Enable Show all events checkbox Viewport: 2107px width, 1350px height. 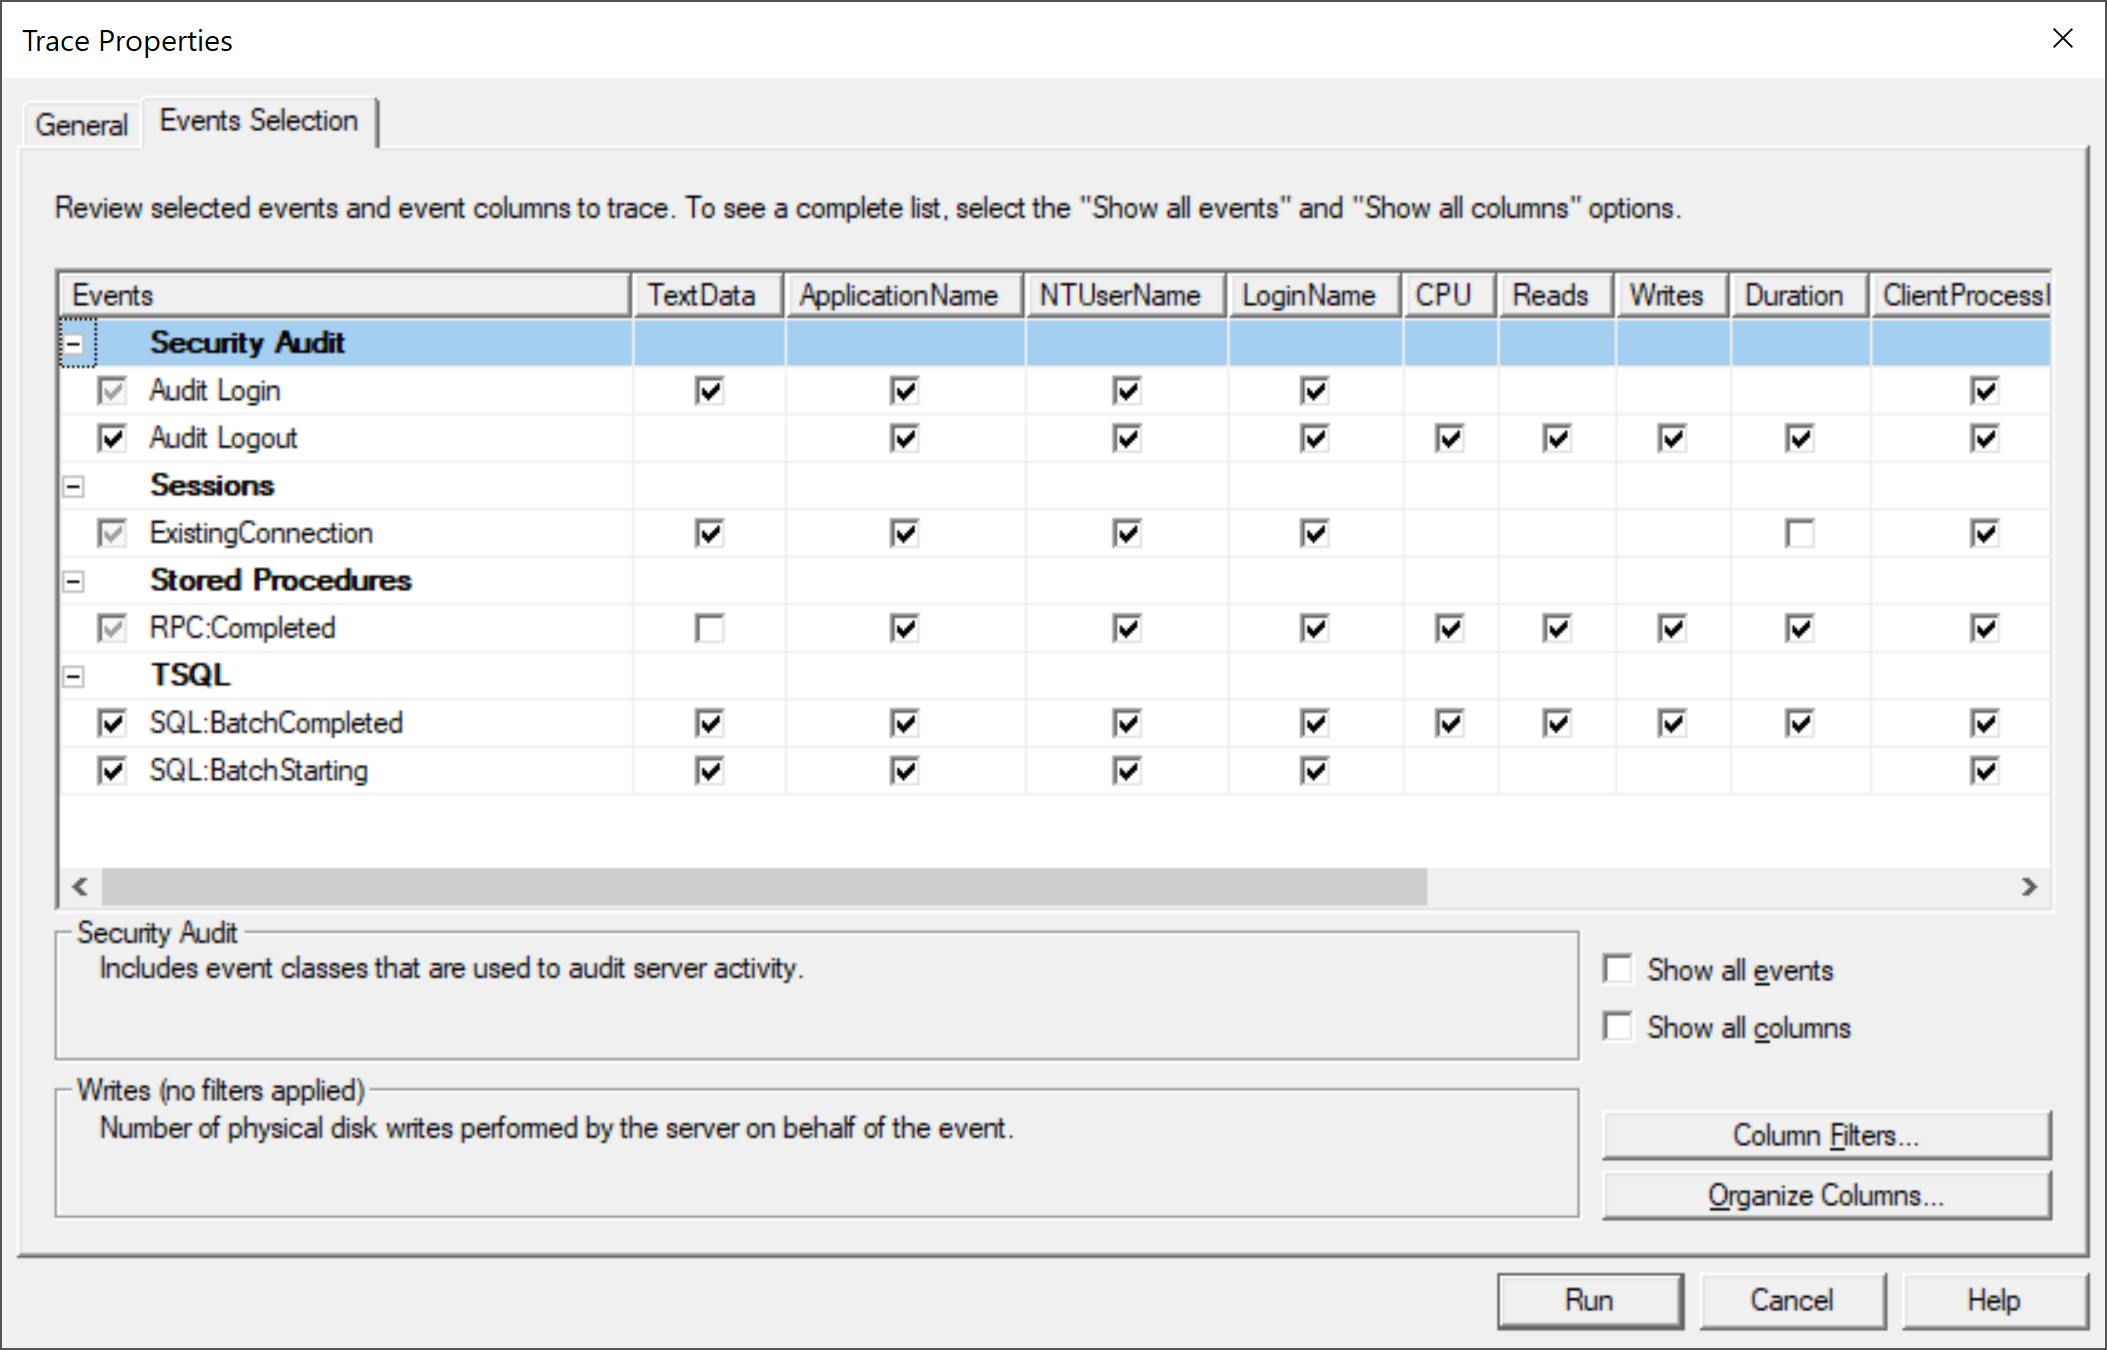click(x=1617, y=969)
